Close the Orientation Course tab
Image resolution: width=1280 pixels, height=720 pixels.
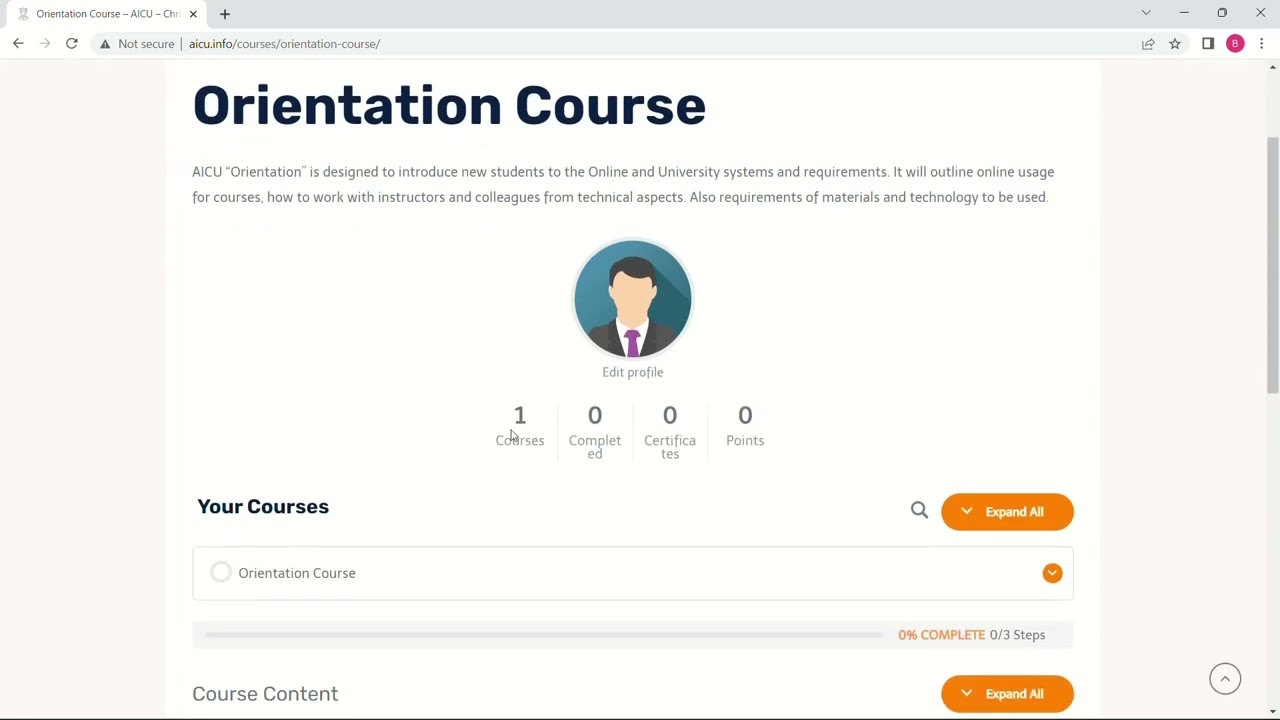[193, 14]
